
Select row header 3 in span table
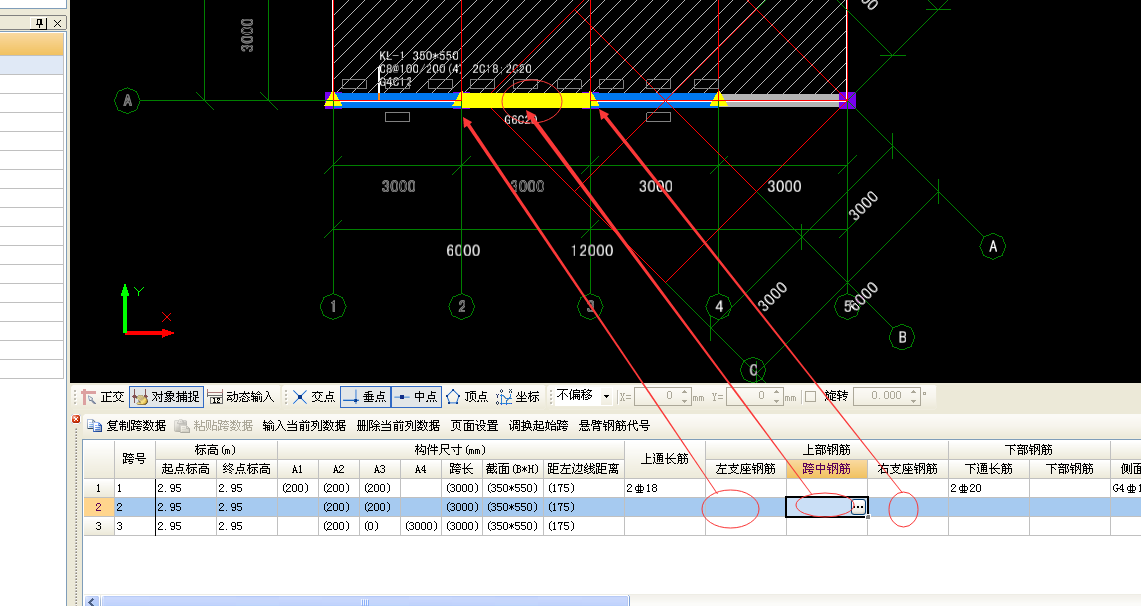[99, 526]
